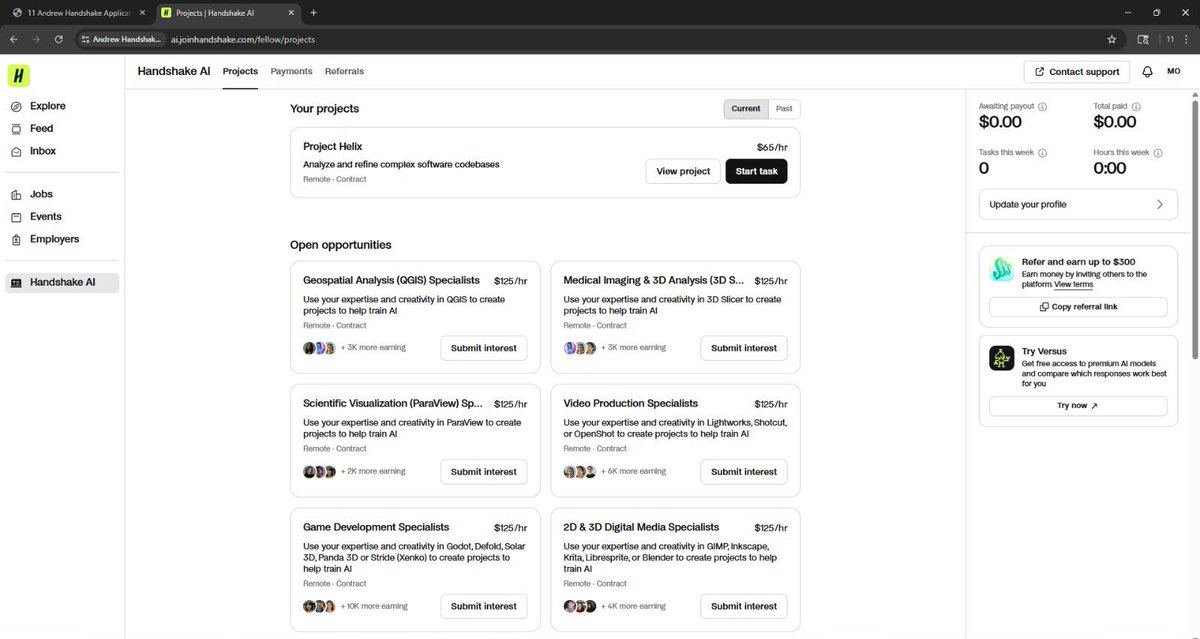Click the Hours this week info icon
The width and height of the screenshot is (1200, 639).
[x=1158, y=153]
